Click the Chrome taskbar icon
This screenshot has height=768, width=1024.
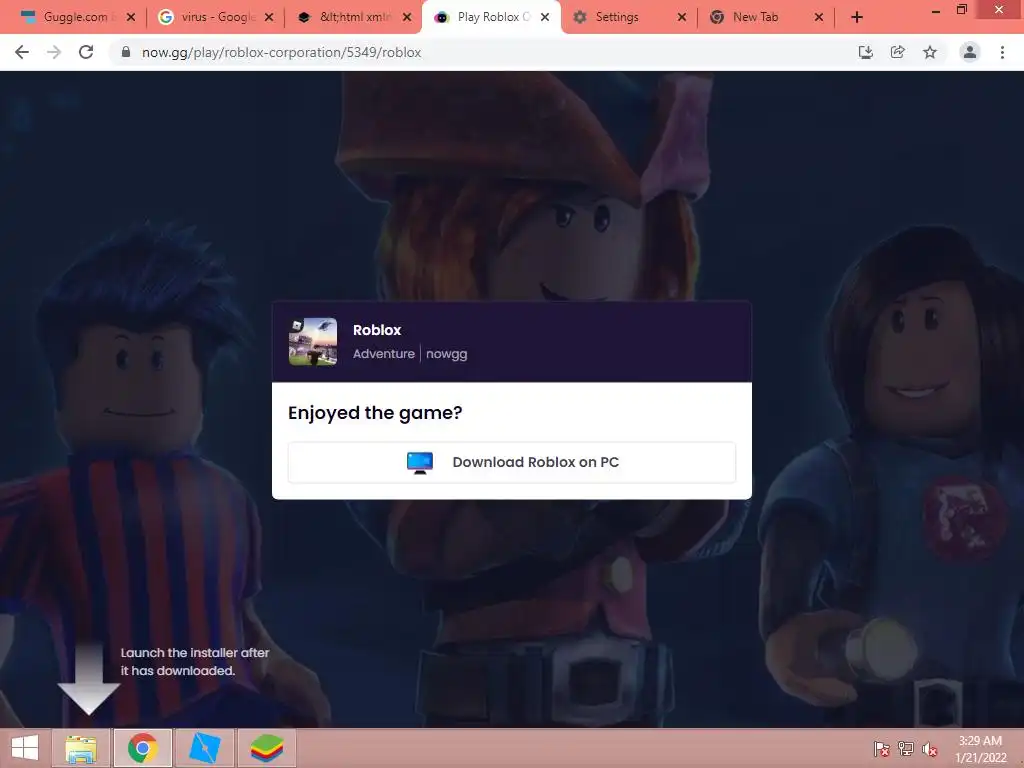coord(142,748)
